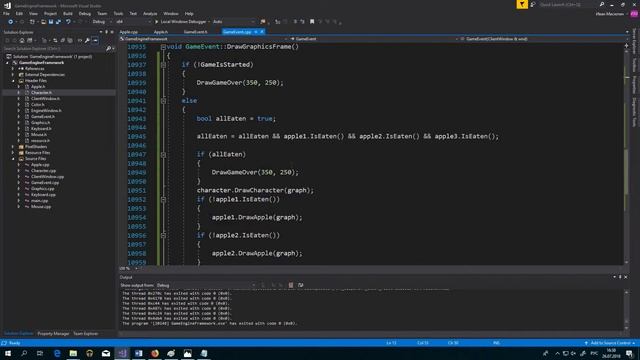This screenshot has height=360, width=640.
Task: Click the Open File toolbar icon
Action: (43, 22)
